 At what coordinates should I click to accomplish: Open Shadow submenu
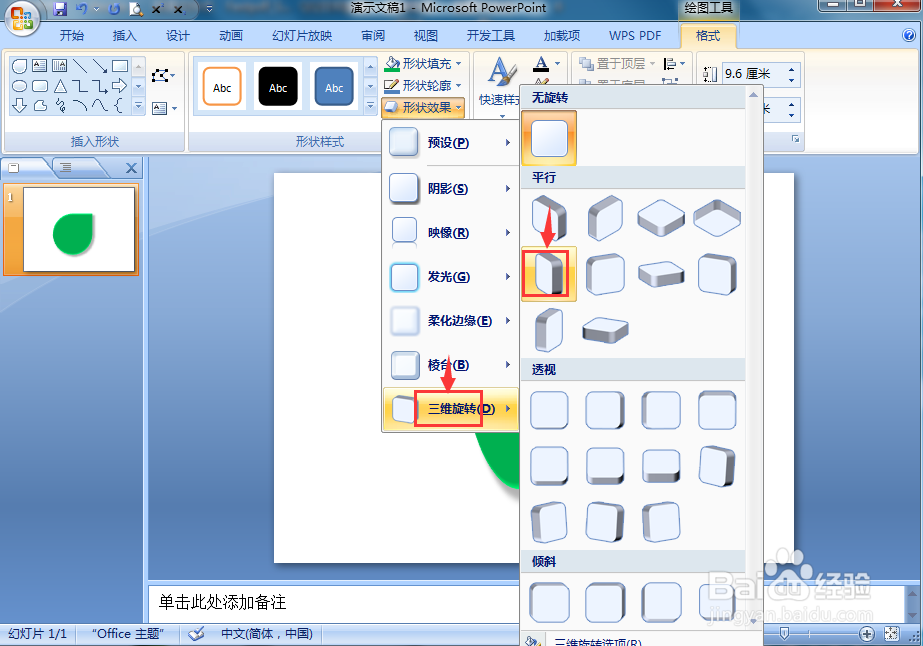[x=450, y=188]
